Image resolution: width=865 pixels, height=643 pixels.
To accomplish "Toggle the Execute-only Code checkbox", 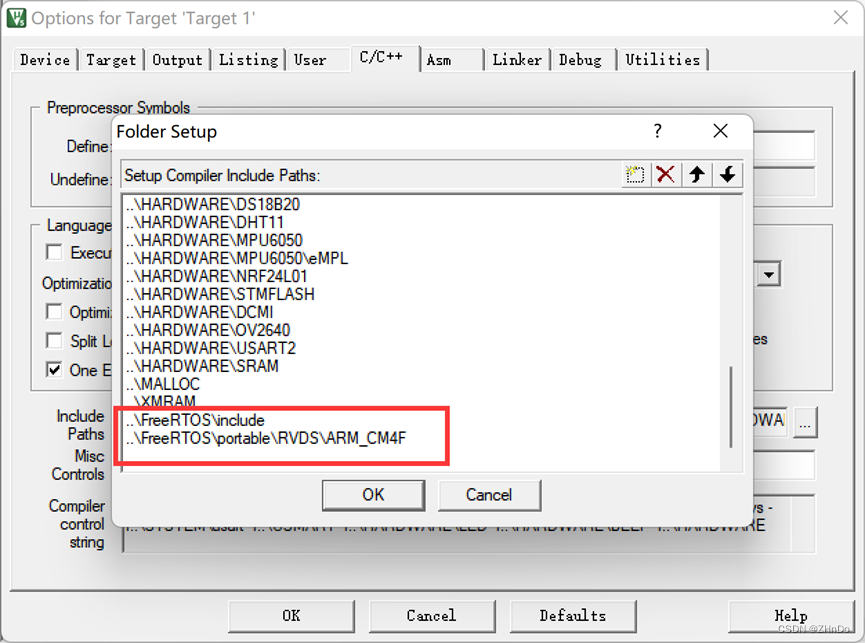I will (54, 252).
